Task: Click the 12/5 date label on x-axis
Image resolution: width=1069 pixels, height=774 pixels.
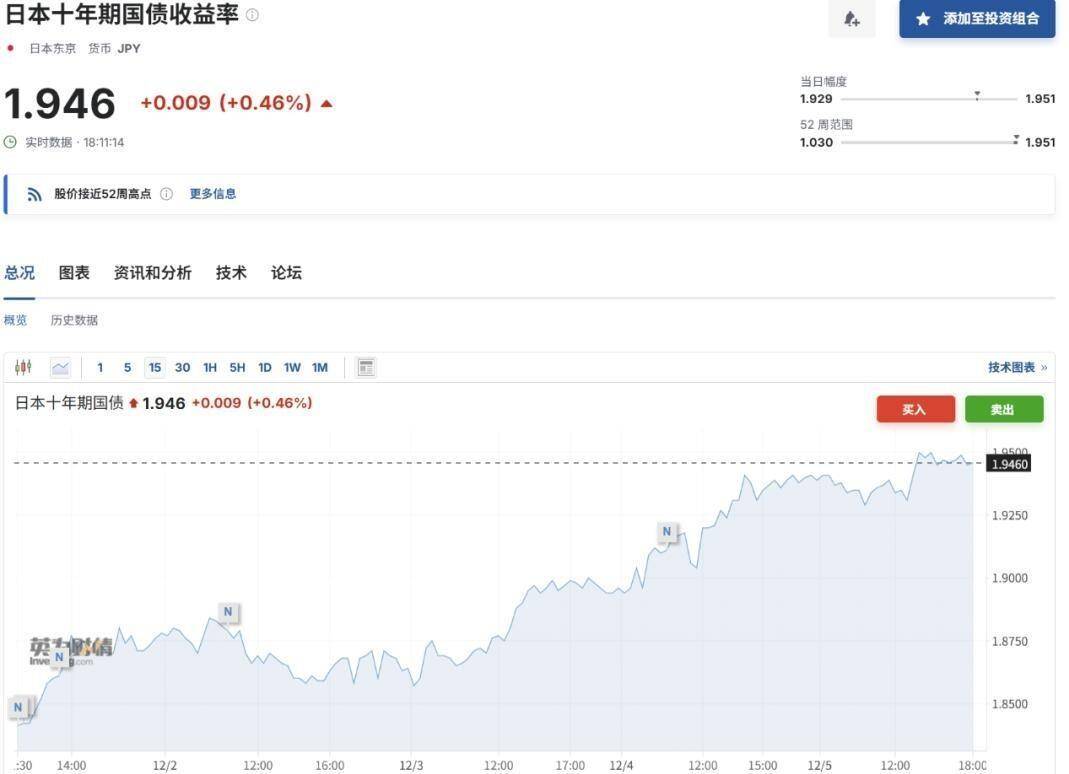Action: pyautogui.click(x=819, y=766)
